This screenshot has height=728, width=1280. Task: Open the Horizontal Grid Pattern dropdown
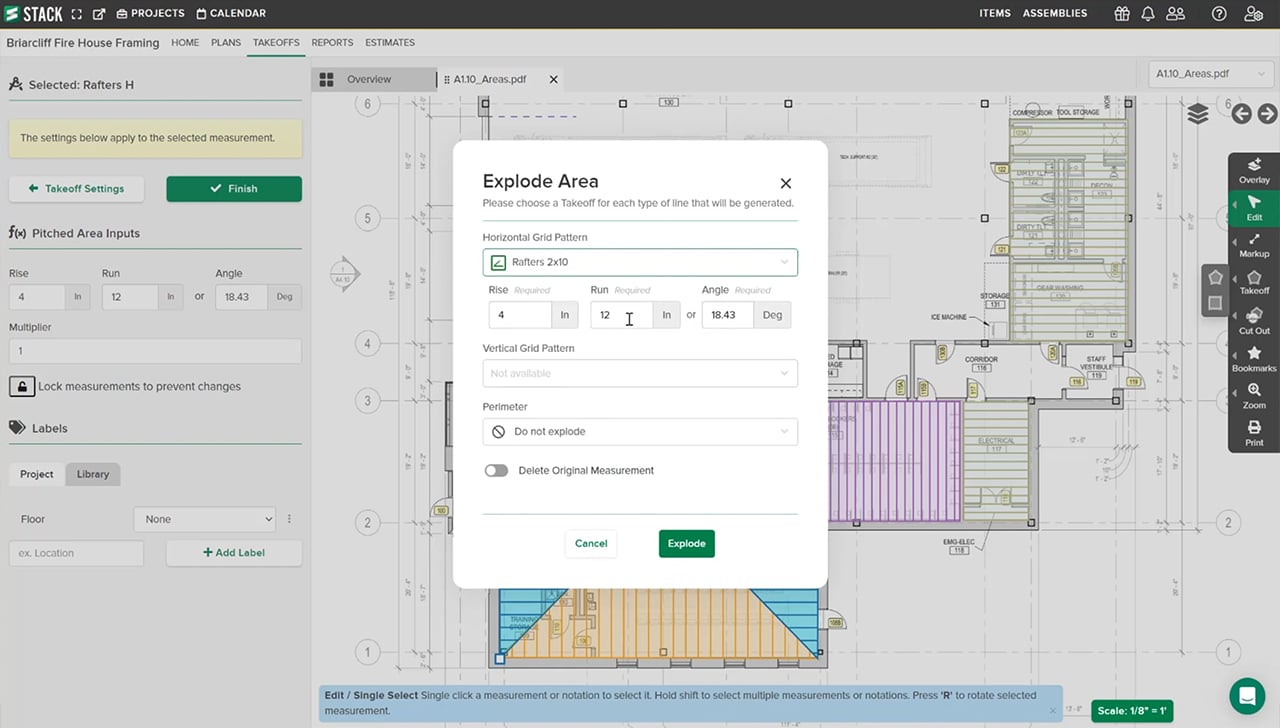pos(640,262)
